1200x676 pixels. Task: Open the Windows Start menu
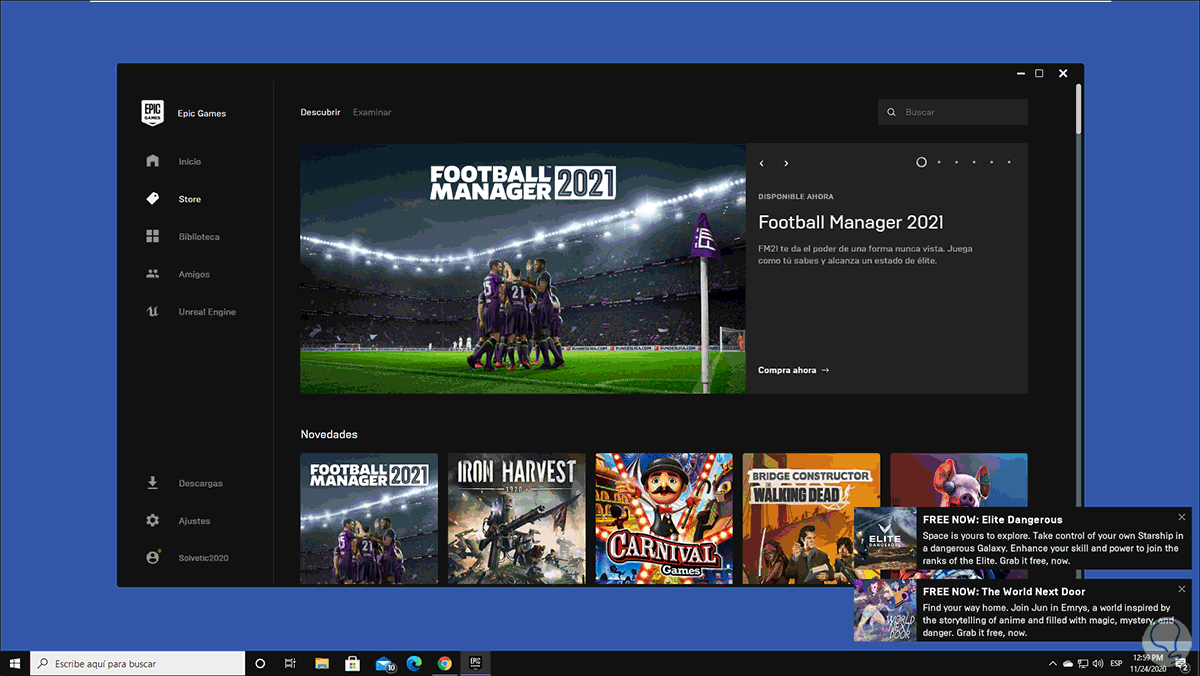click(15, 663)
